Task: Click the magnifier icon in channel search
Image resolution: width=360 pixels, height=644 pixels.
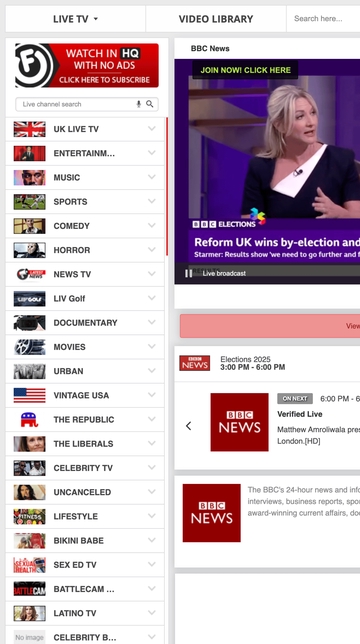Action: pyautogui.click(x=150, y=104)
